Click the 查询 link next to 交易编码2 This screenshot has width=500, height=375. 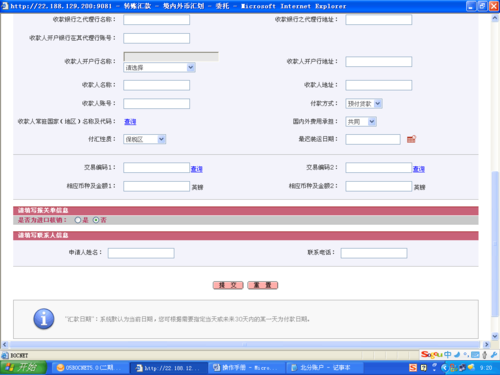(x=419, y=169)
